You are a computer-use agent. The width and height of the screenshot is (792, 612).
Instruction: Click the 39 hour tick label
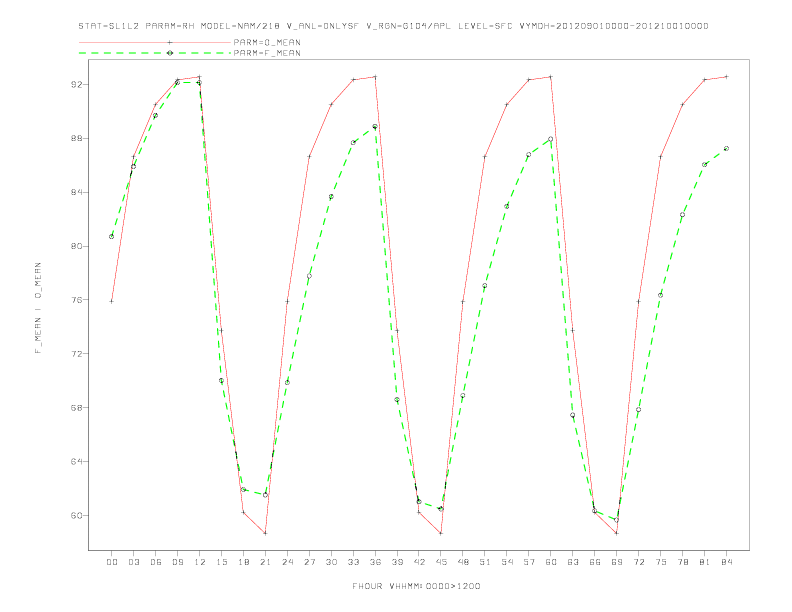(x=397, y=562)
